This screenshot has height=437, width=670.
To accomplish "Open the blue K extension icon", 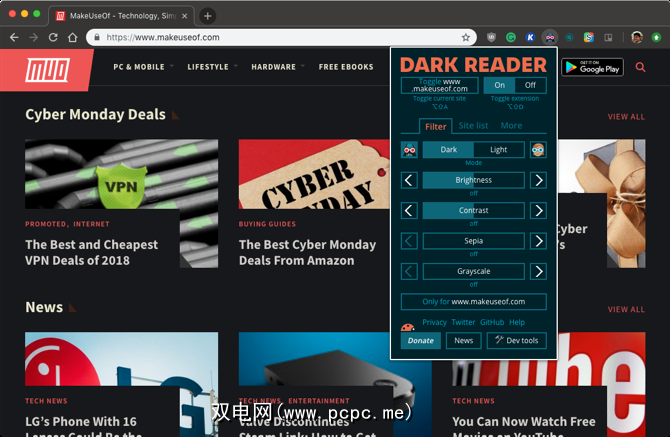I will [x=530, y=38].
